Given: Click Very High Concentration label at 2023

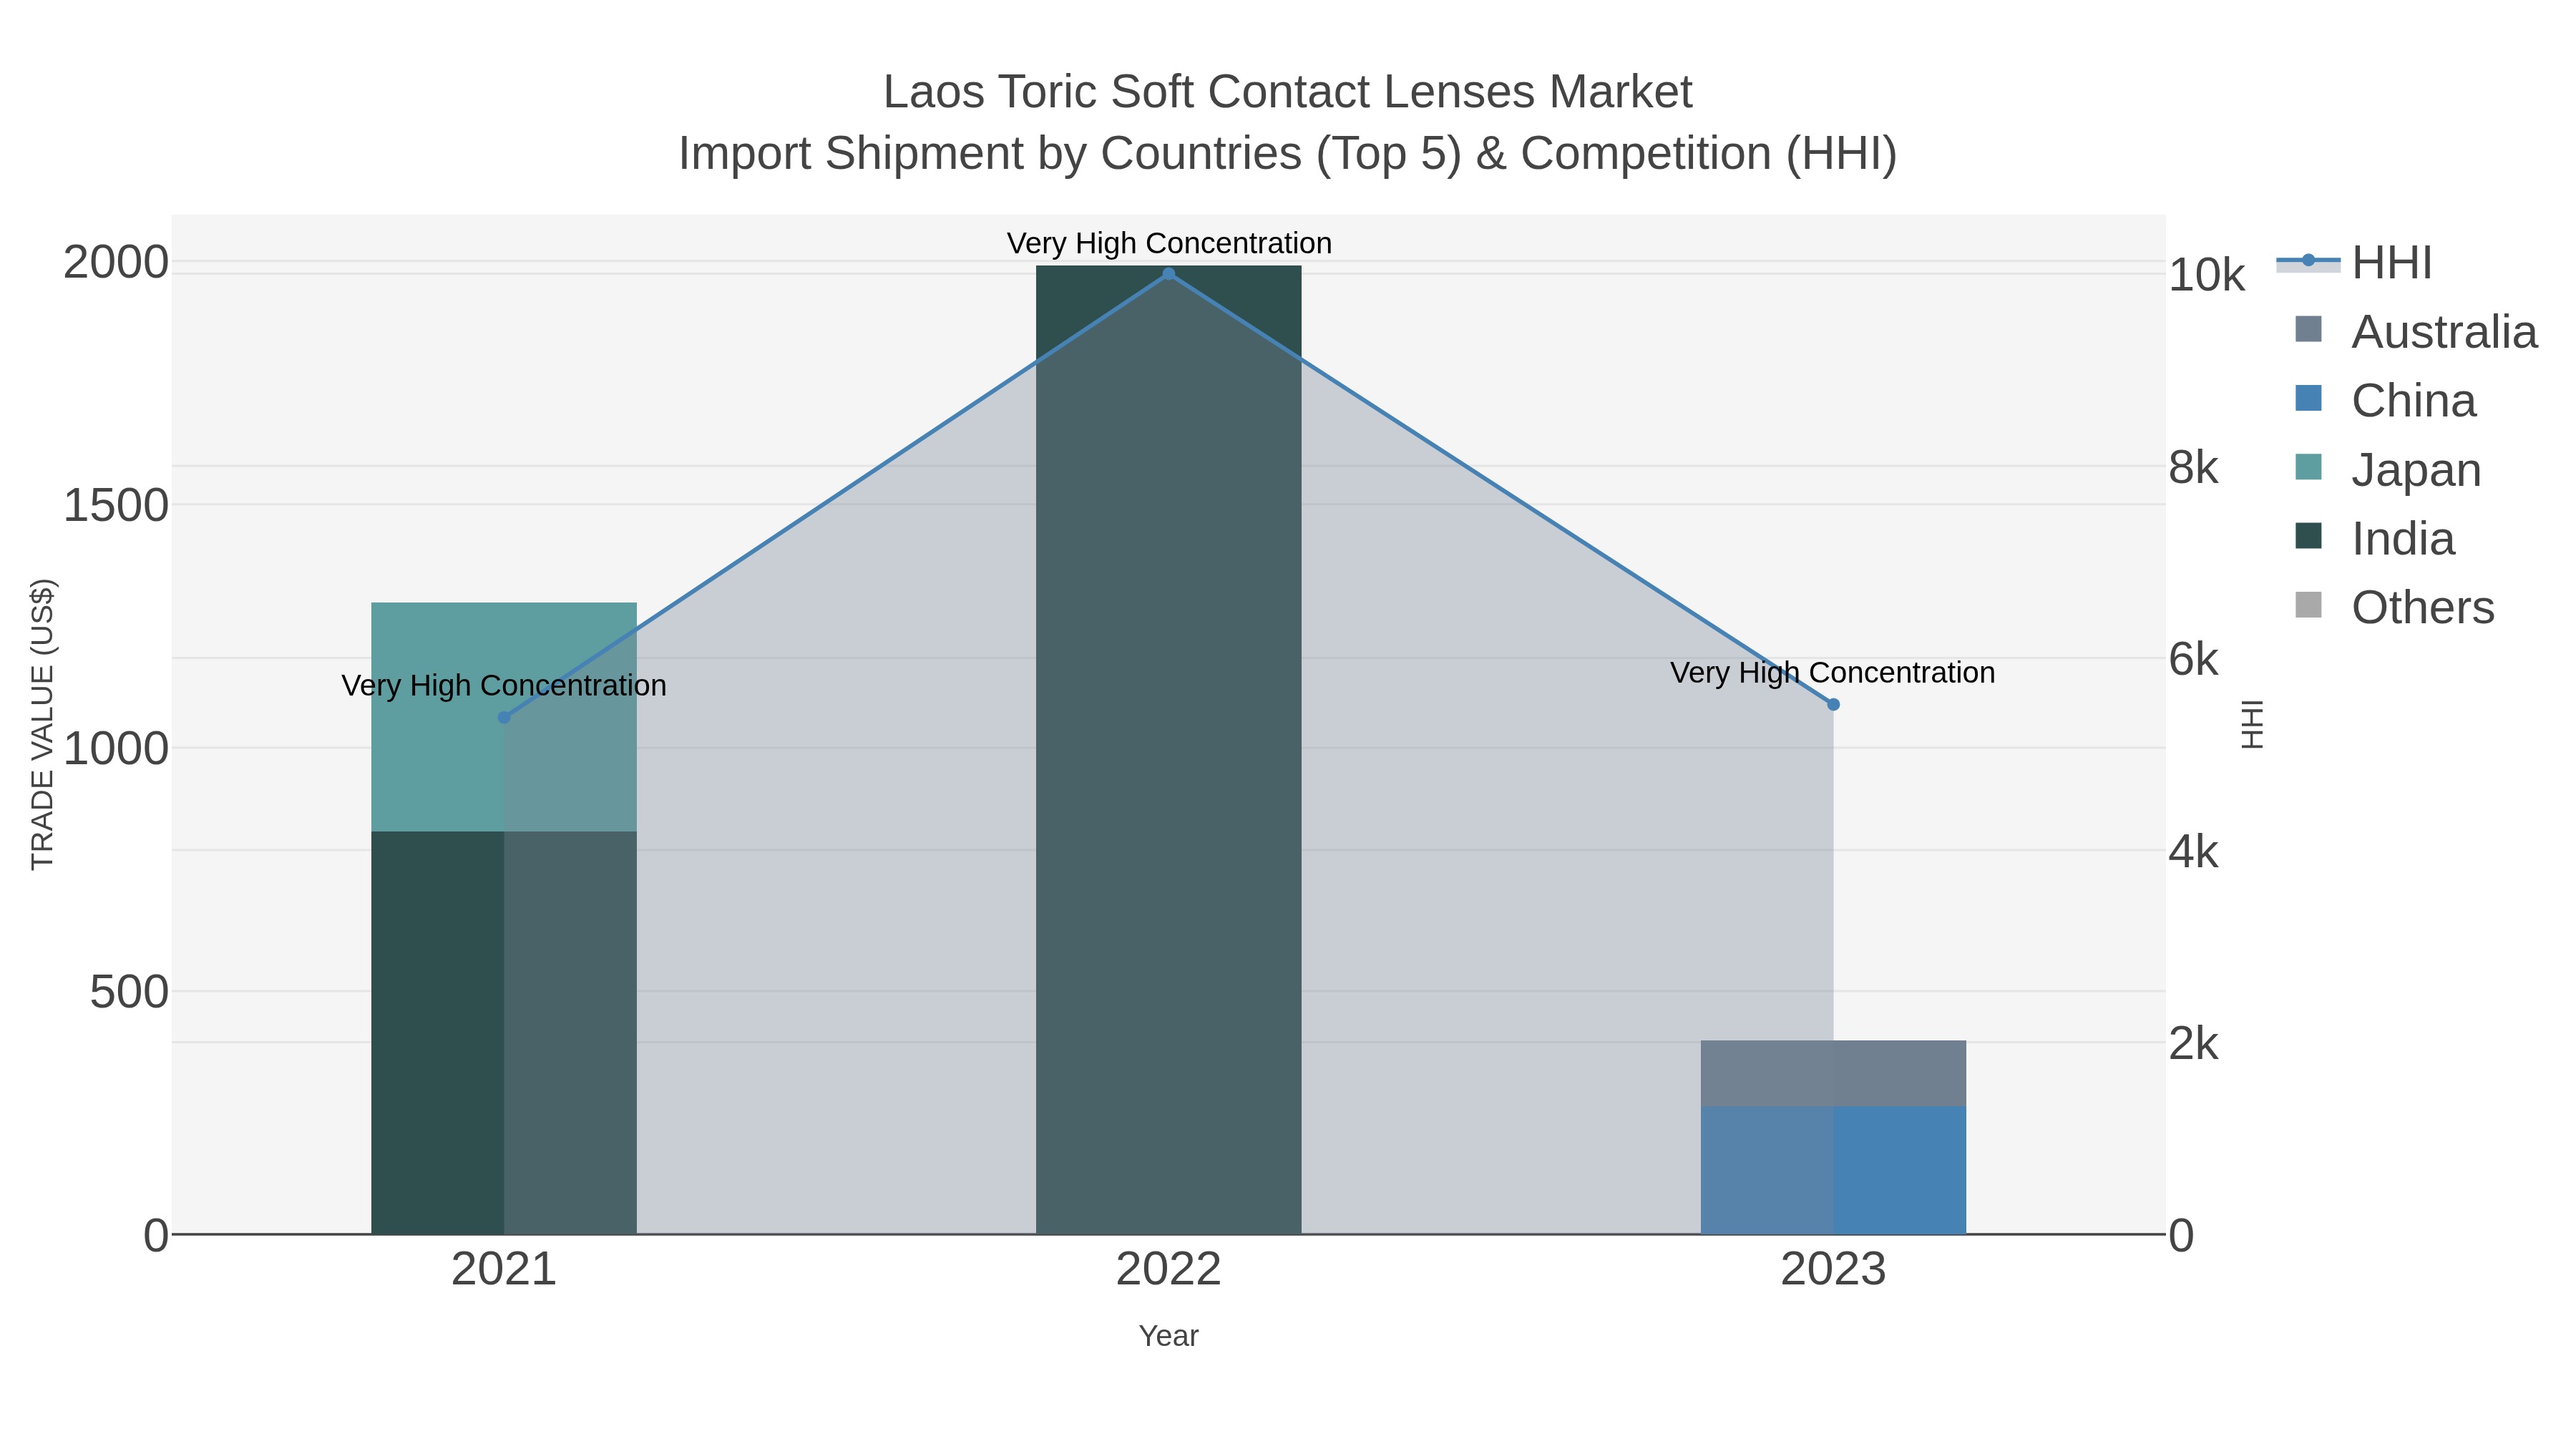Looking at the screenshot, I should point(1833,673).
